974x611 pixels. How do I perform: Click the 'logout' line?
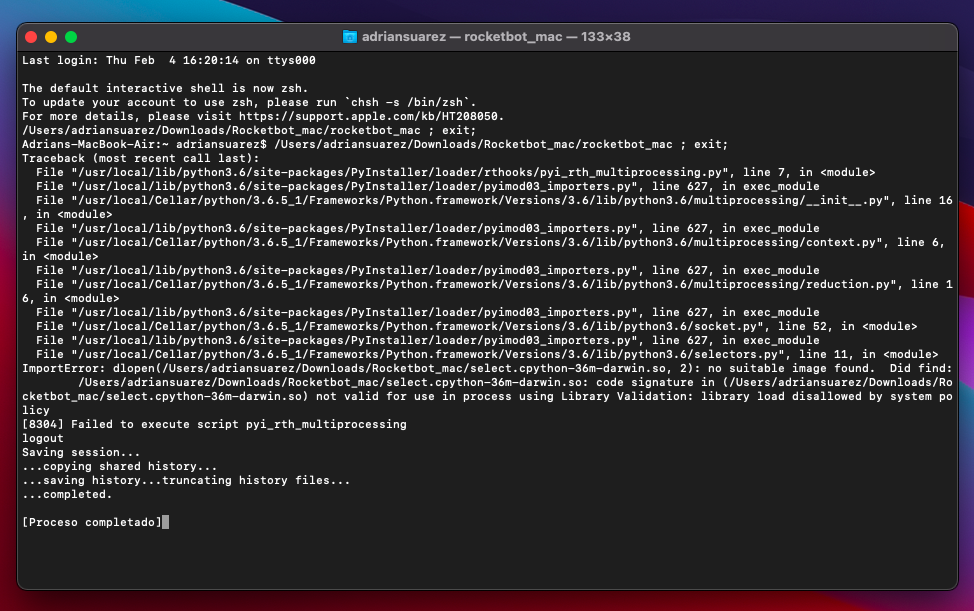click(42, 438)
